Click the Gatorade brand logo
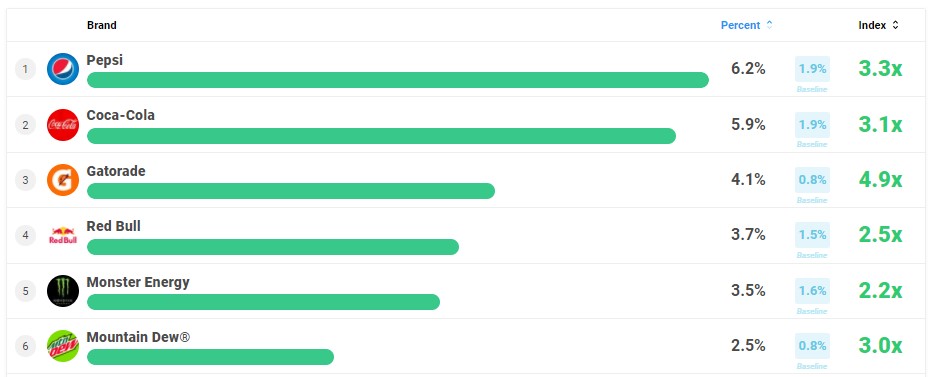Image resolution: width=934 pixels, height=377 pixels. (63, 180)
